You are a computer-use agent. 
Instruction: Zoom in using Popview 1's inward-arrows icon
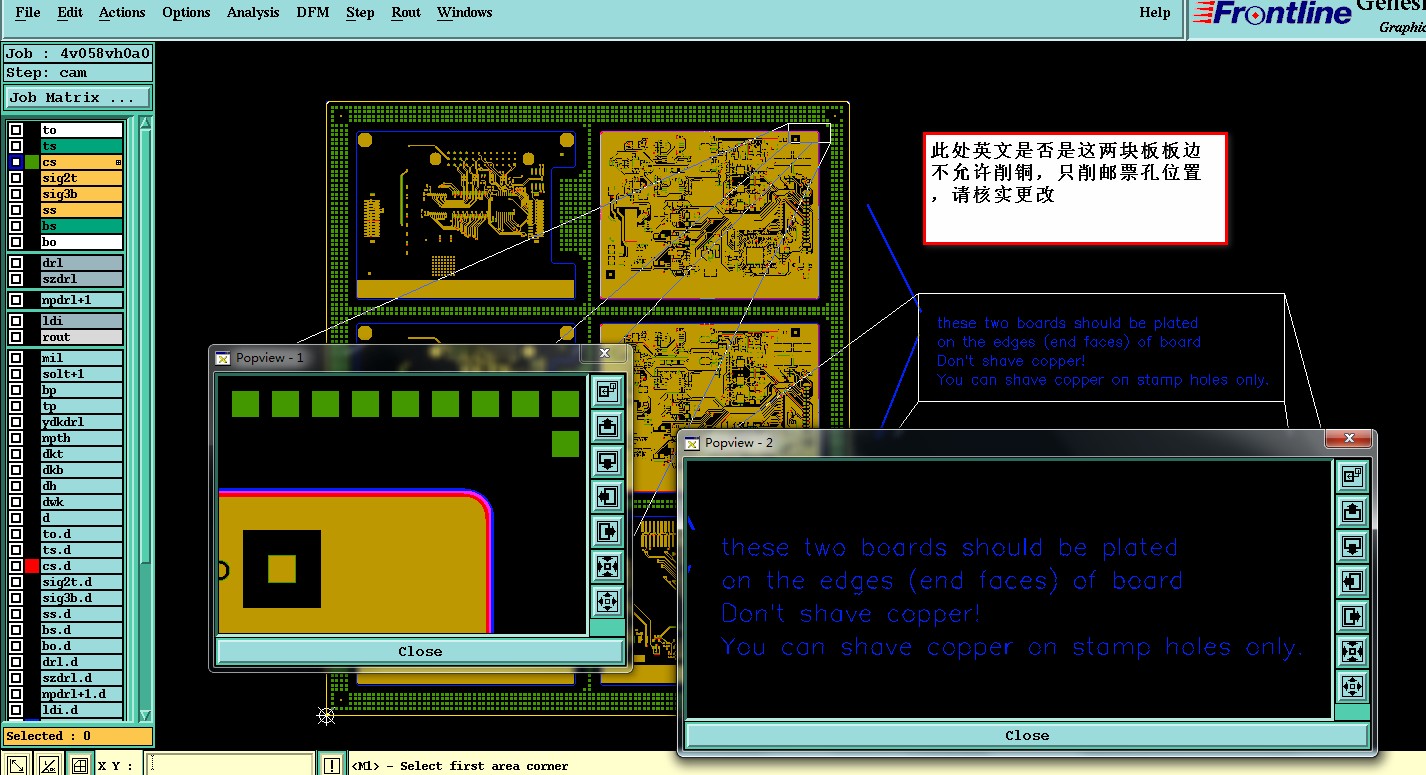pyautogui.click(x=606, y=566)
